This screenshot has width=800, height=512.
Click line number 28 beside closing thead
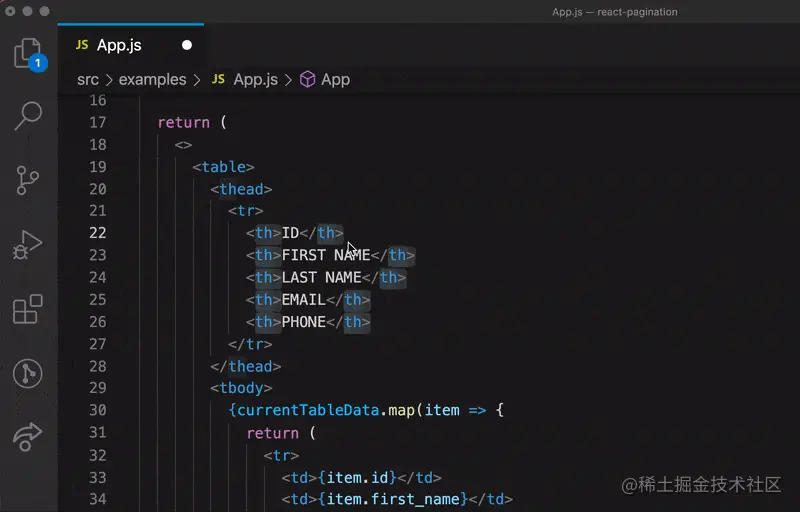point(97,366)
